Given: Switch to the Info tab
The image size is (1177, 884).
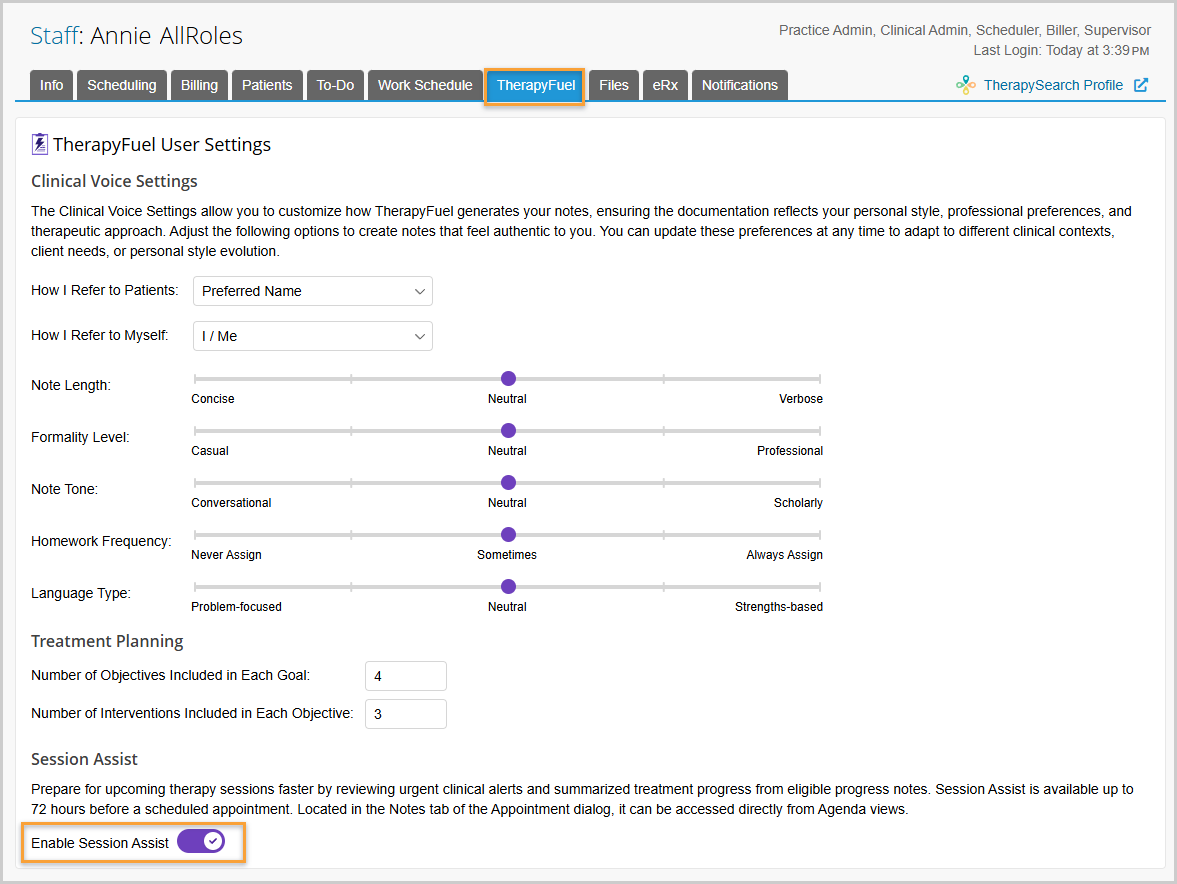Looking at the screenshot, I should (x=52, y=86).
